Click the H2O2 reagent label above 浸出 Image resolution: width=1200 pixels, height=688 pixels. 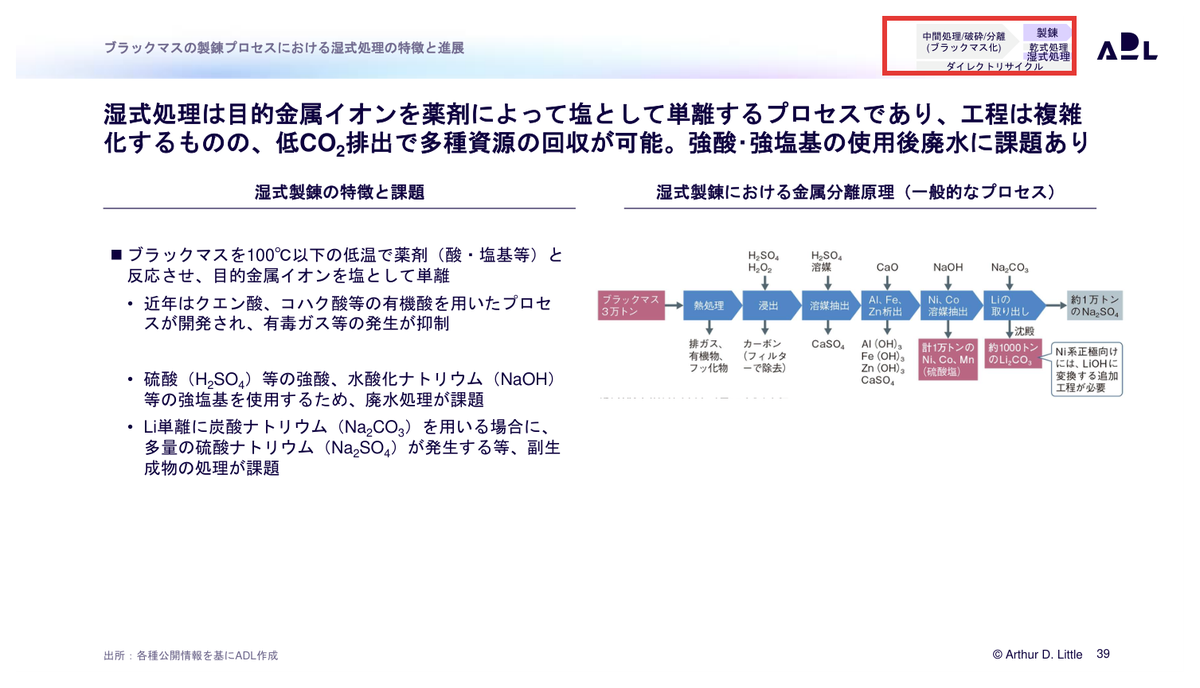tap(762, 268)
